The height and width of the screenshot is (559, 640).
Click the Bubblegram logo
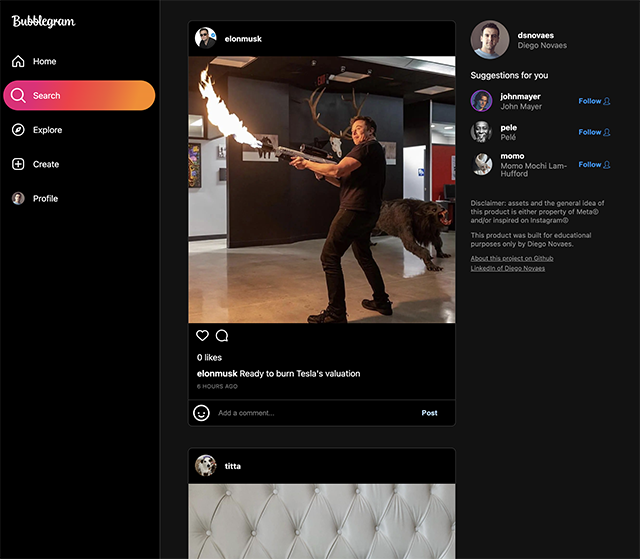coord(43,21)
